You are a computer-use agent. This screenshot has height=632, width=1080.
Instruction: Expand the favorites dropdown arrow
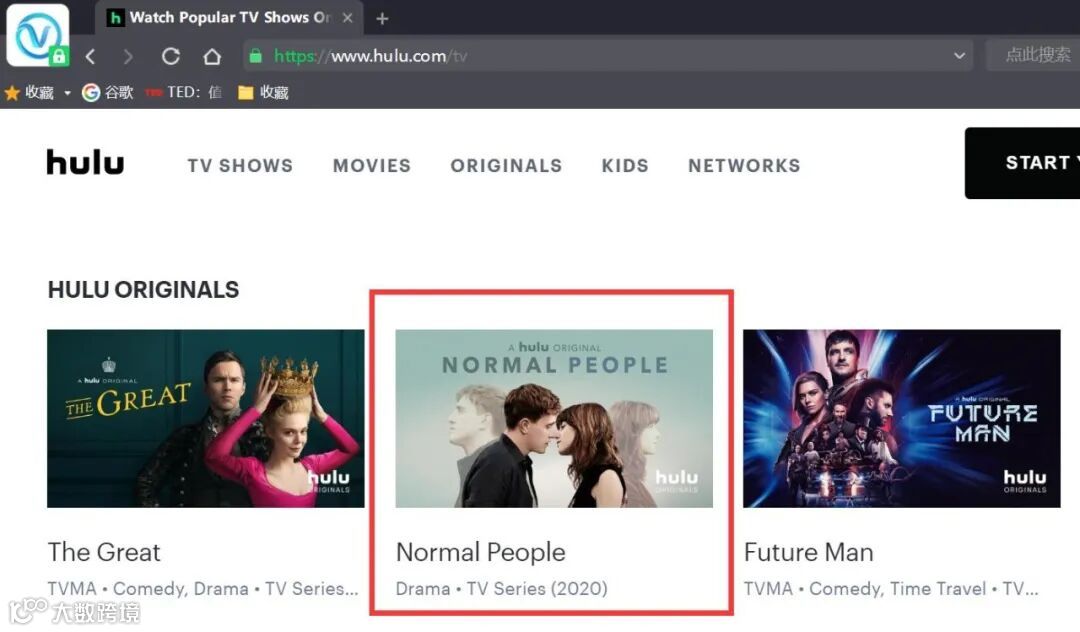click(68, 92)
